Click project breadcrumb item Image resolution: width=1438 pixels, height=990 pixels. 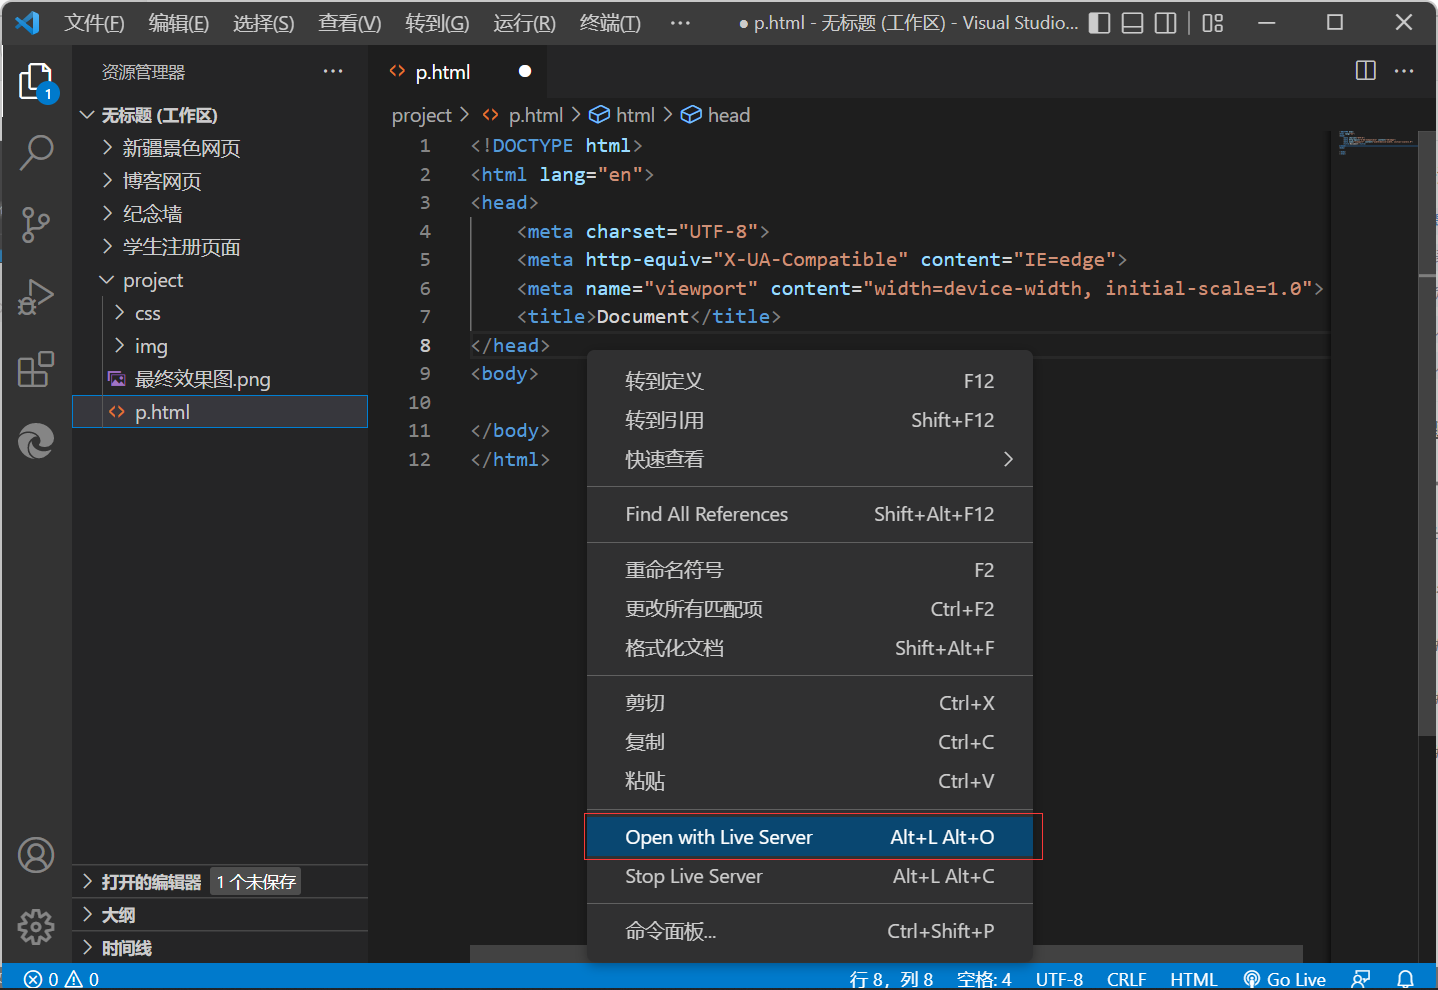[422, 115]
